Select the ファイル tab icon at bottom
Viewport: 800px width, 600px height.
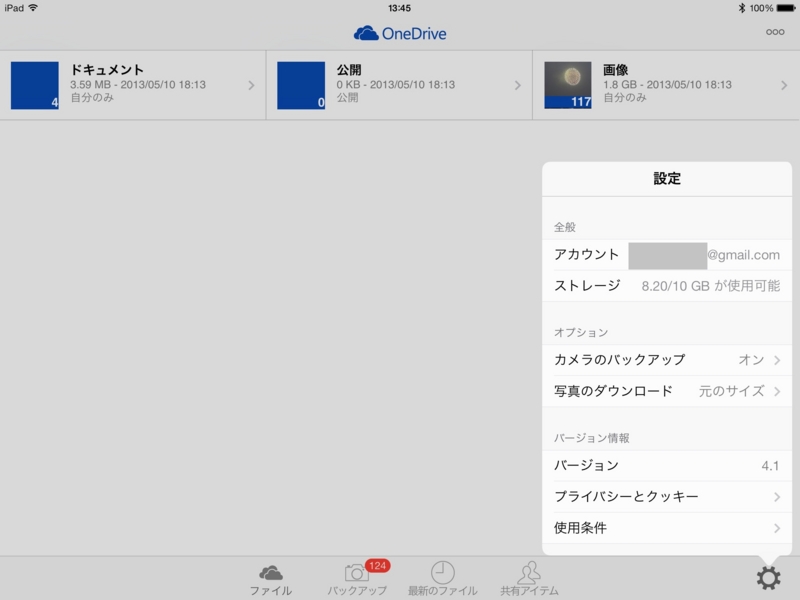[x=269, y=573]
